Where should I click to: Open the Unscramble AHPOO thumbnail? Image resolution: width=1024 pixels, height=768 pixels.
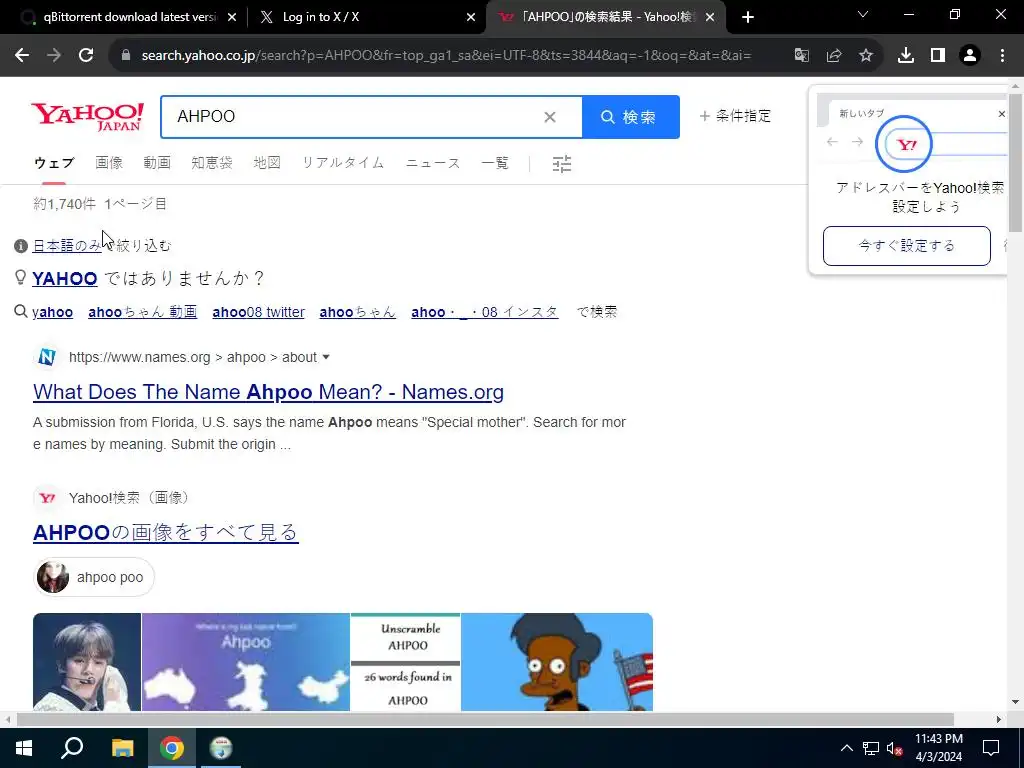(x=406, y=662)
